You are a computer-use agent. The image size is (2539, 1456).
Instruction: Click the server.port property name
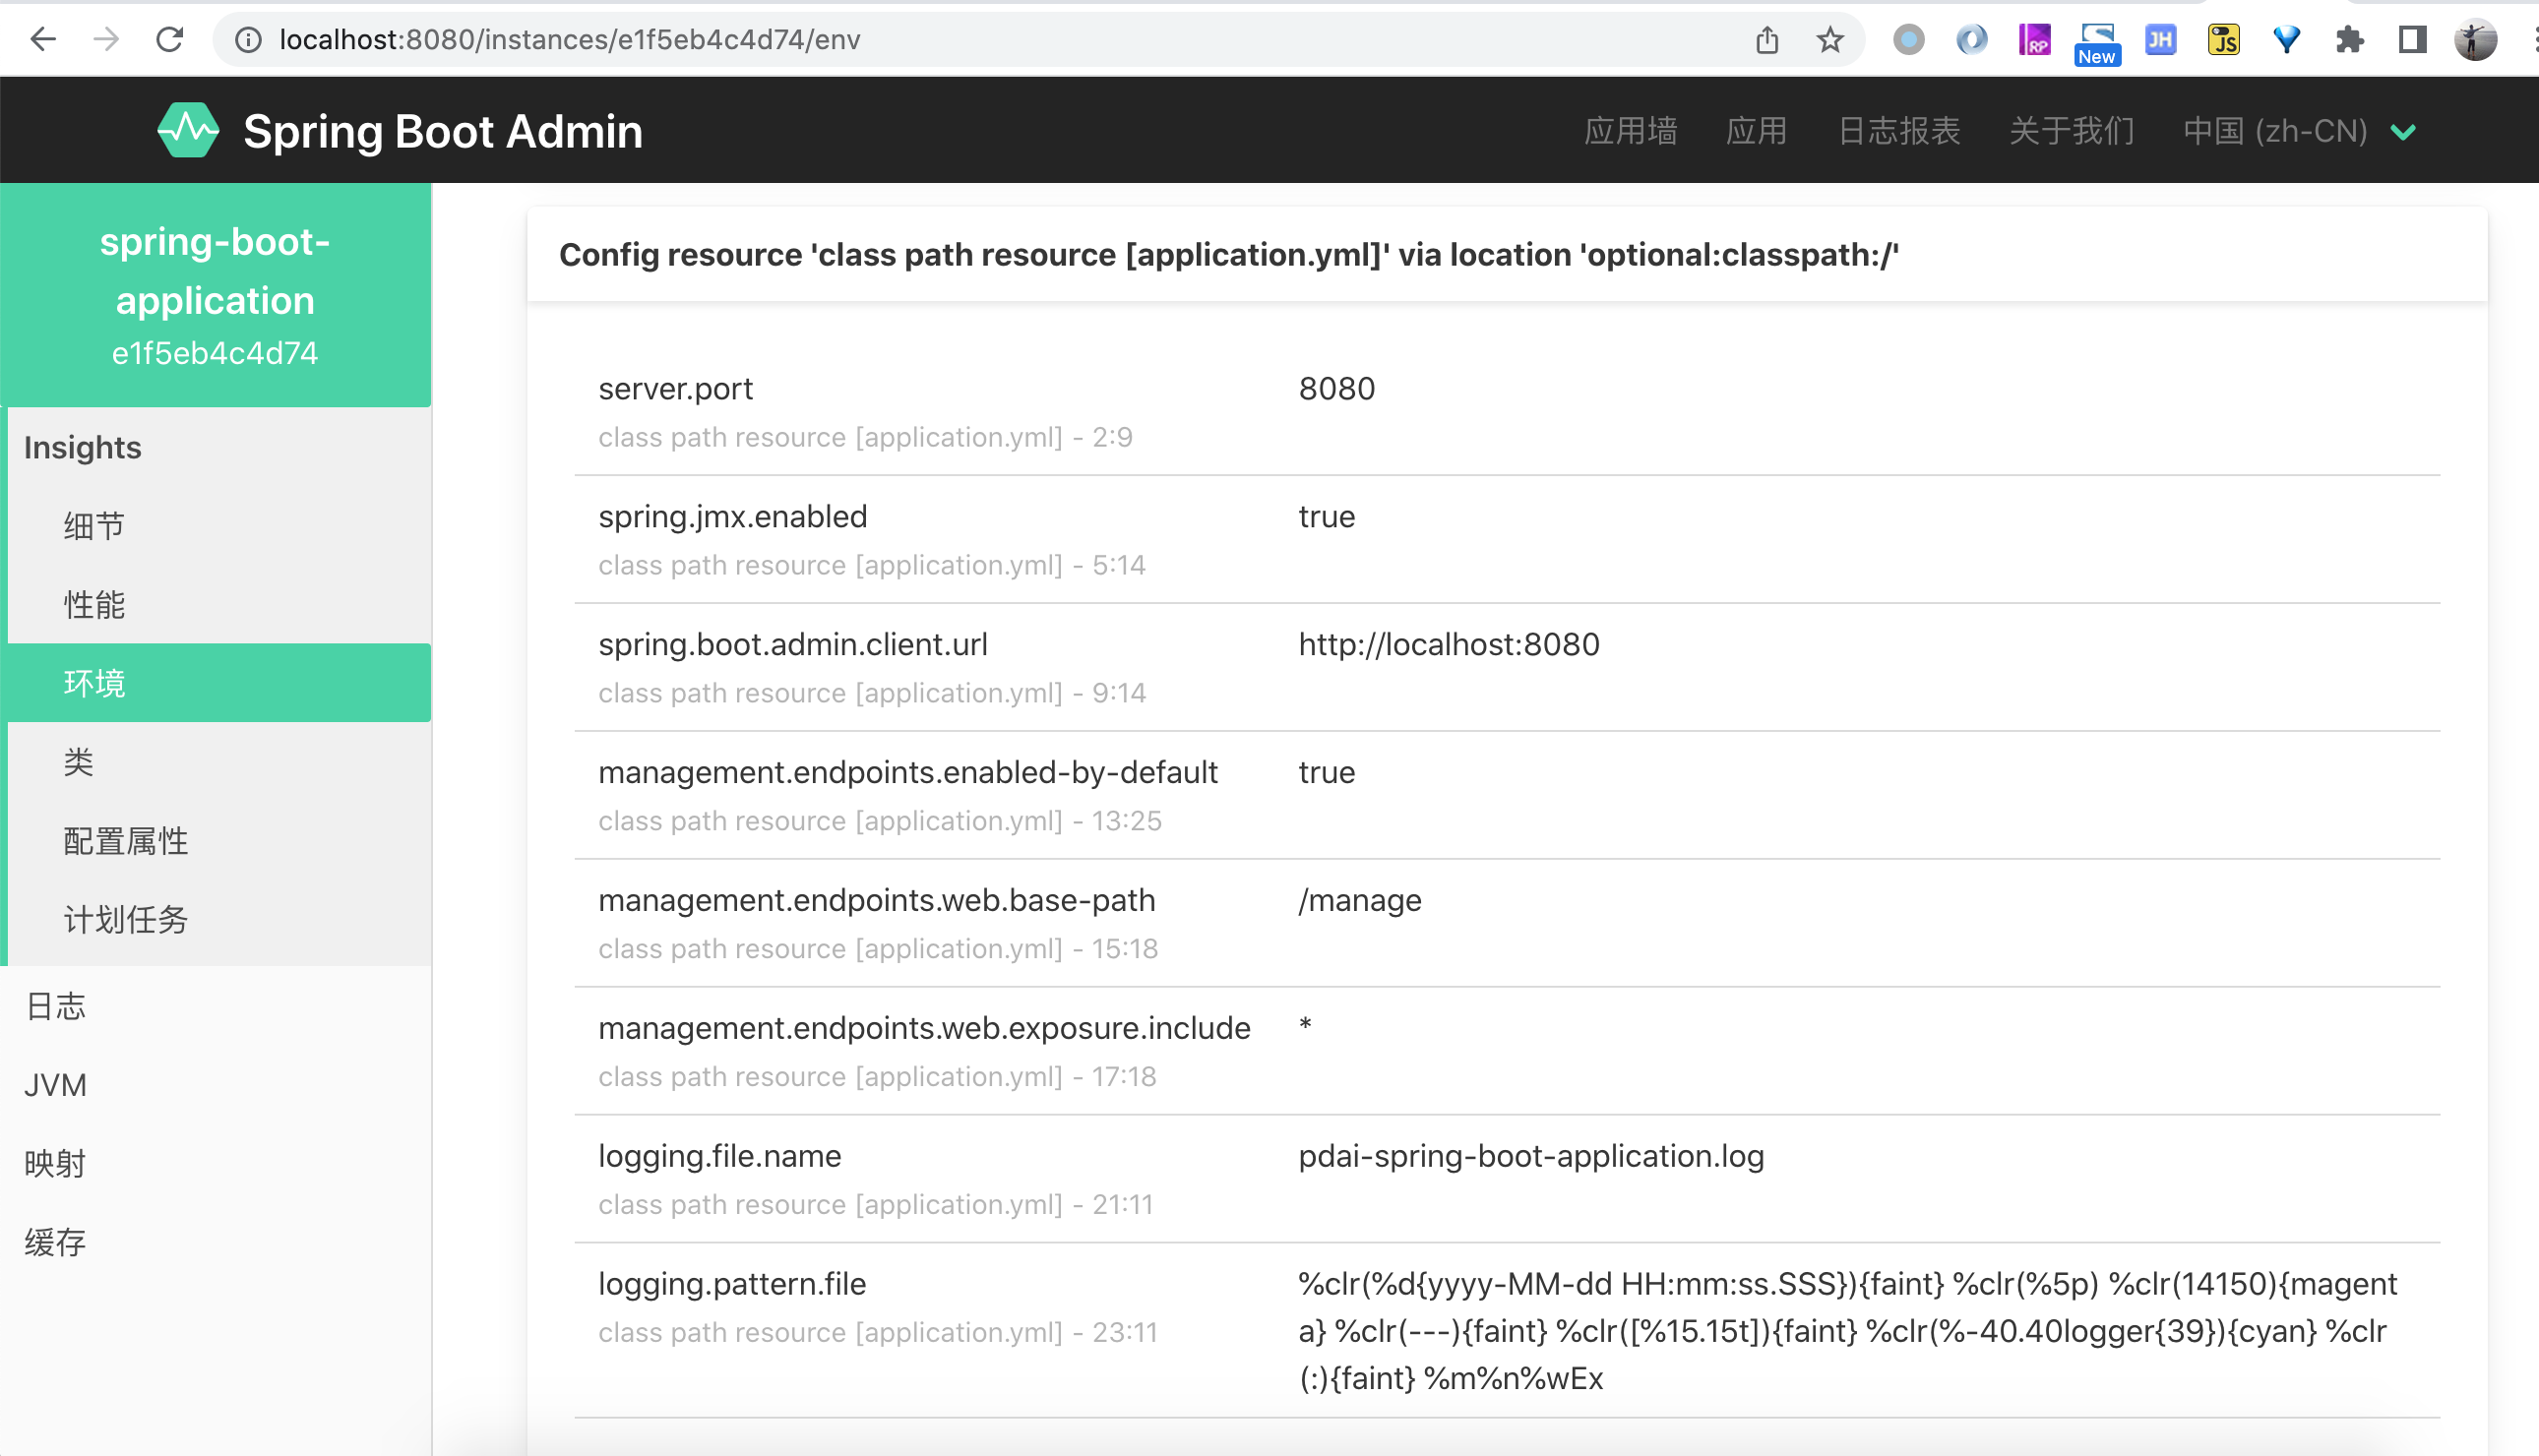point(675,389)
